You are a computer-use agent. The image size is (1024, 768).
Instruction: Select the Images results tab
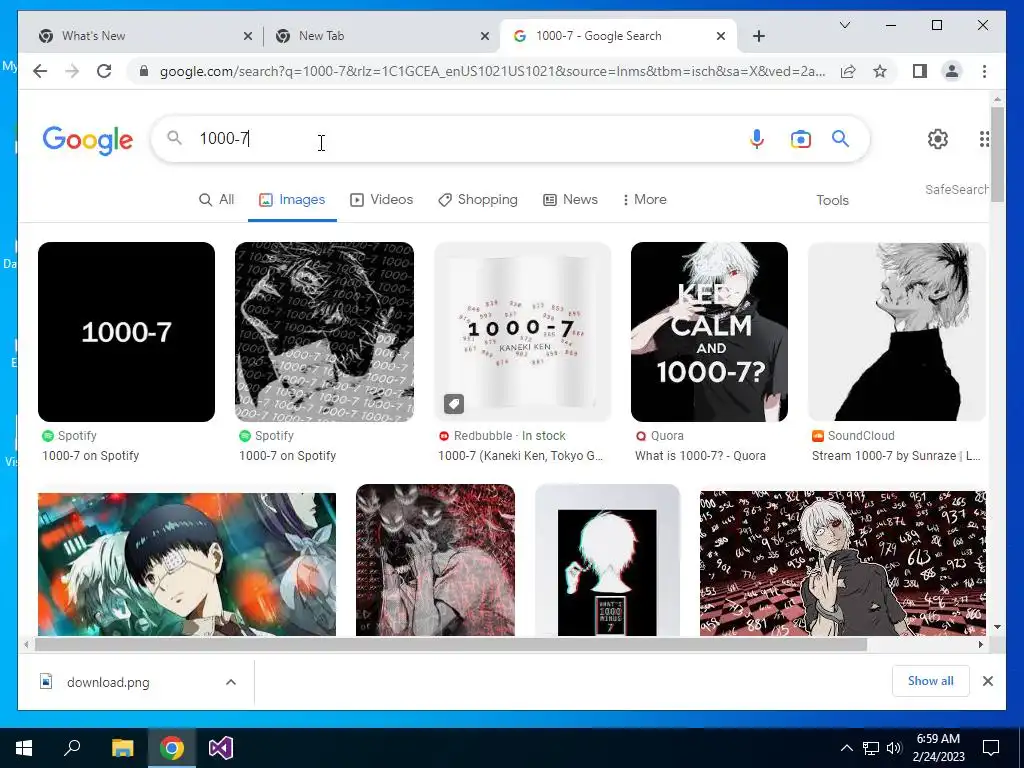coord(292,199)
